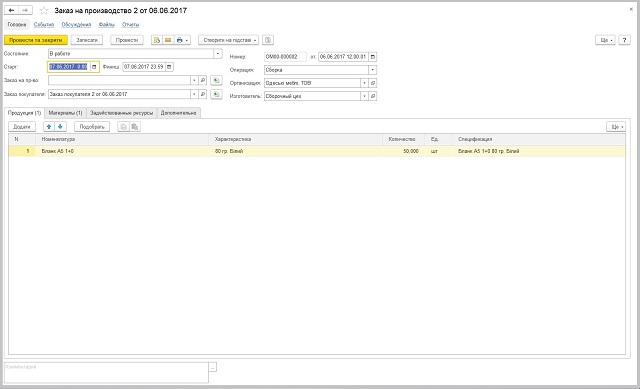Image resolution: width=640 pixels, height=389 pixels.
Task: Open calendar picker for Старт date
Action: point(94,67)
